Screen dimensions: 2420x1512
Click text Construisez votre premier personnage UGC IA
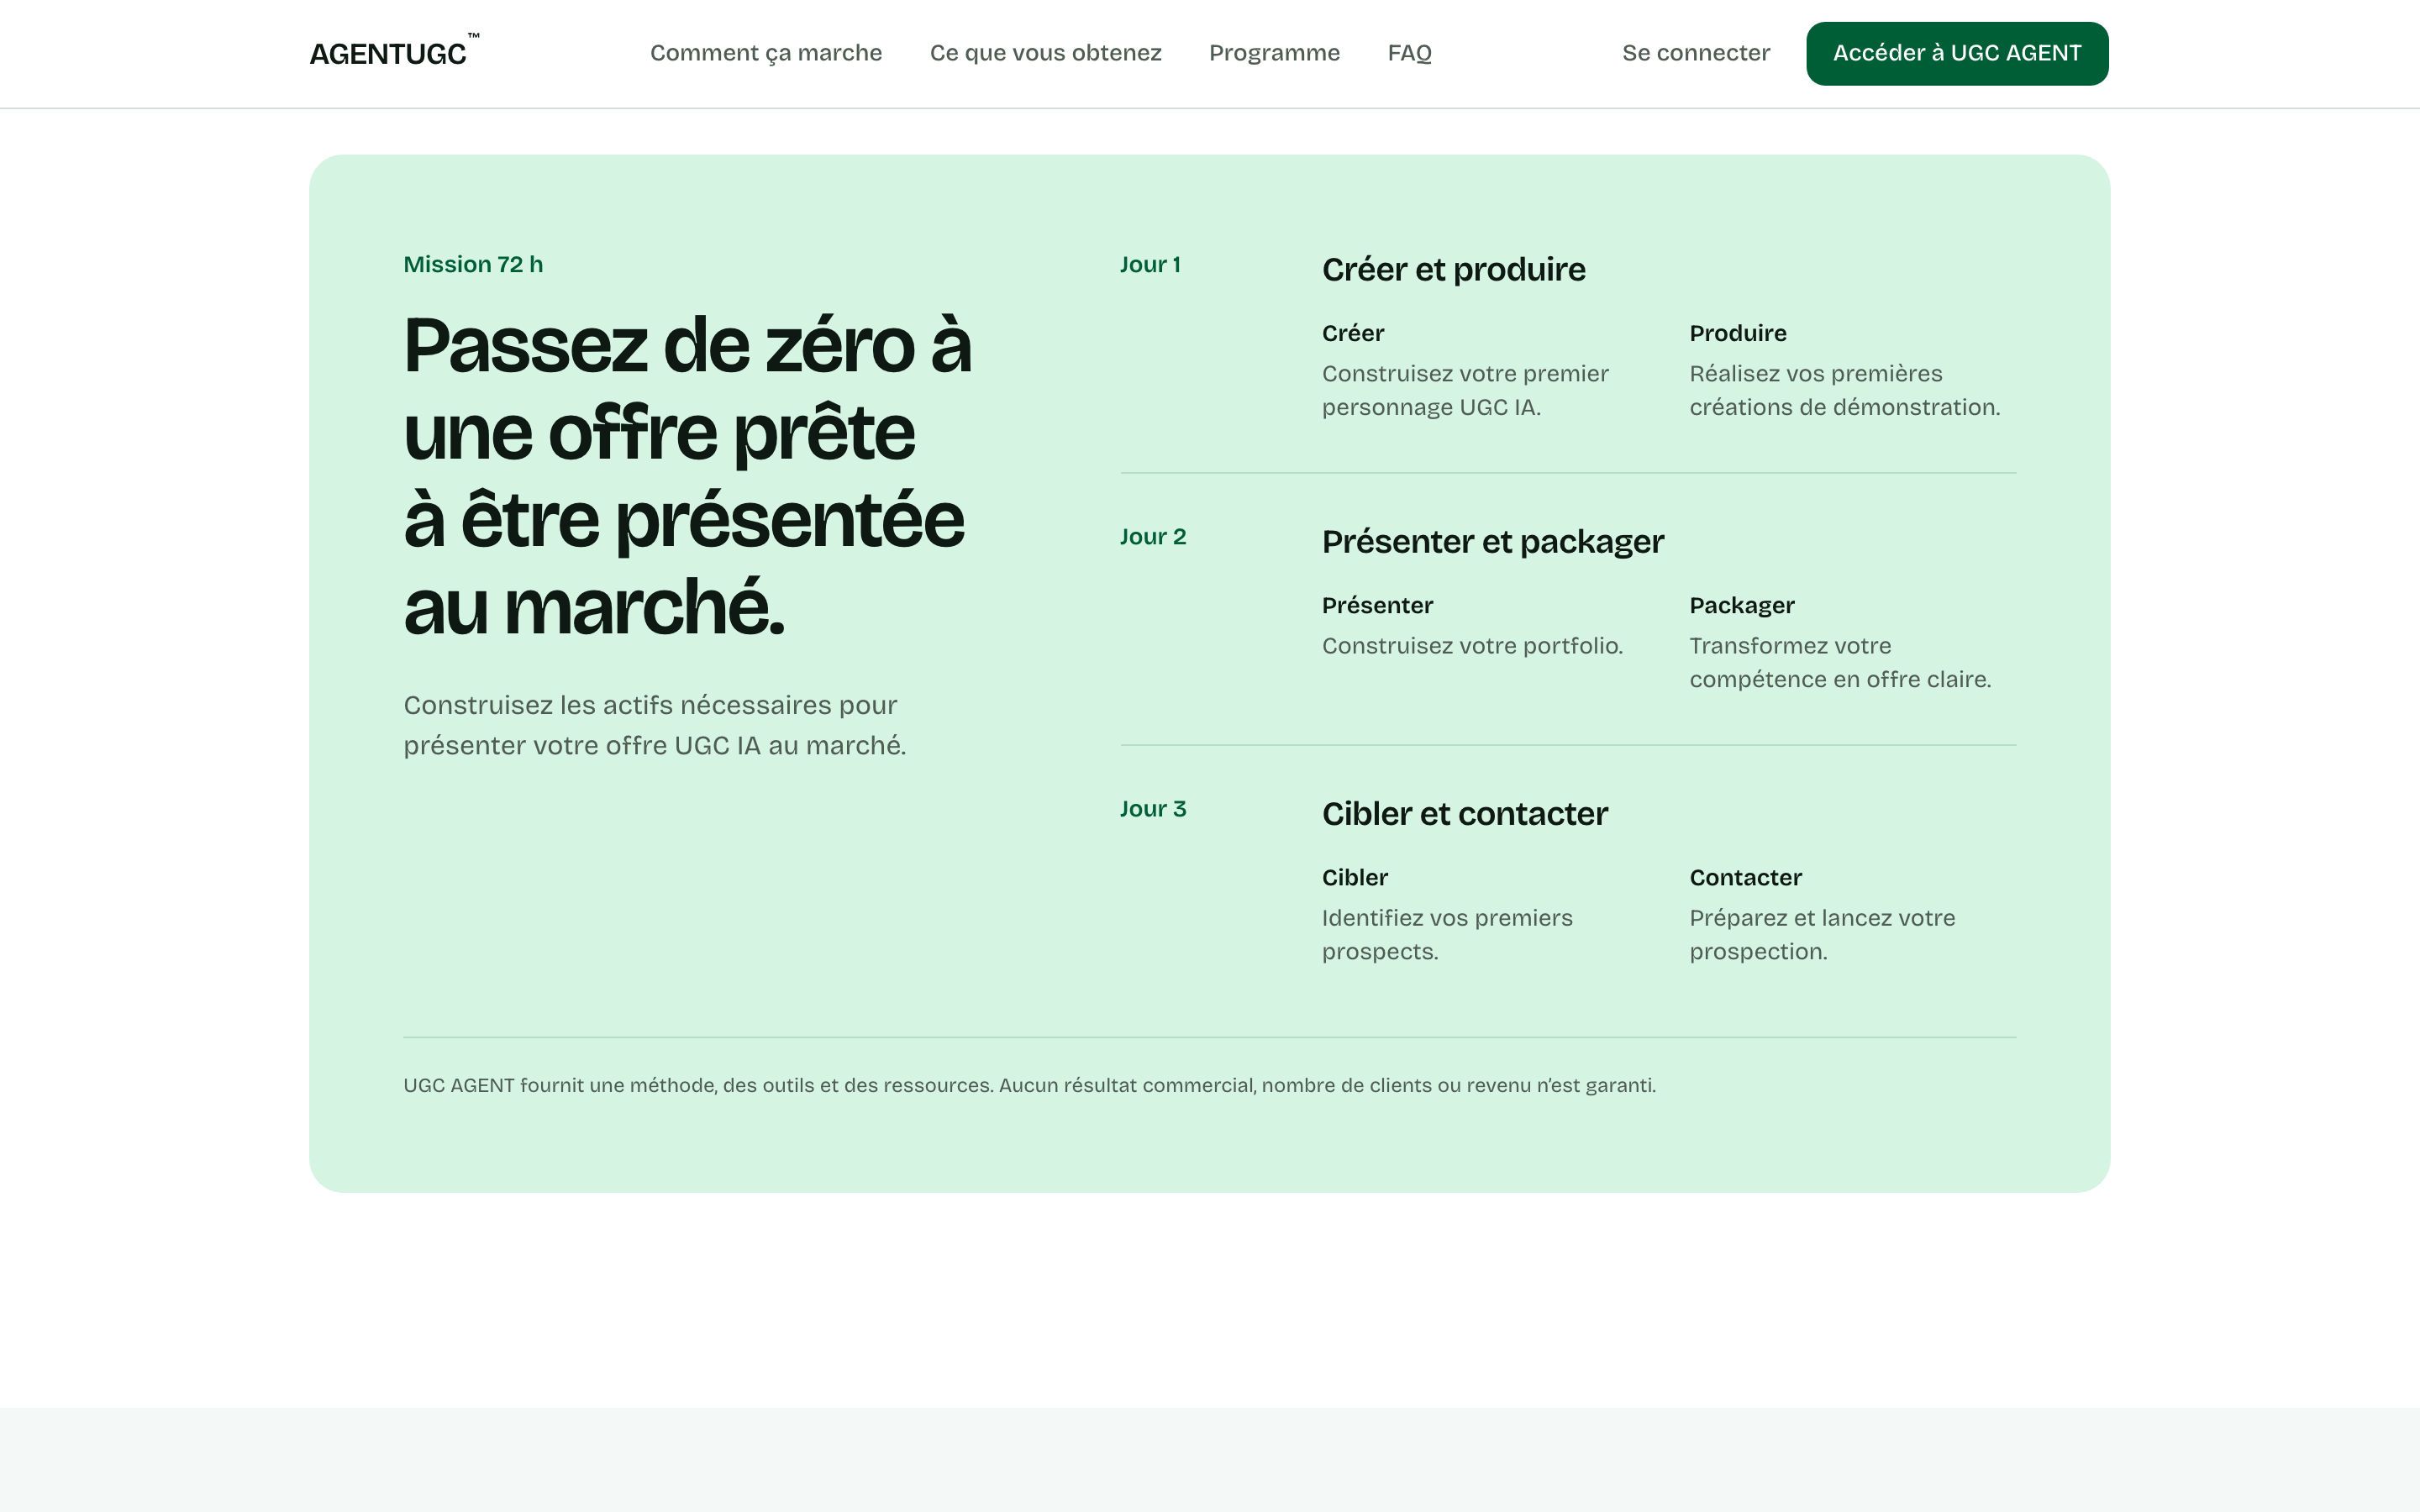[x=1465, y=390]
